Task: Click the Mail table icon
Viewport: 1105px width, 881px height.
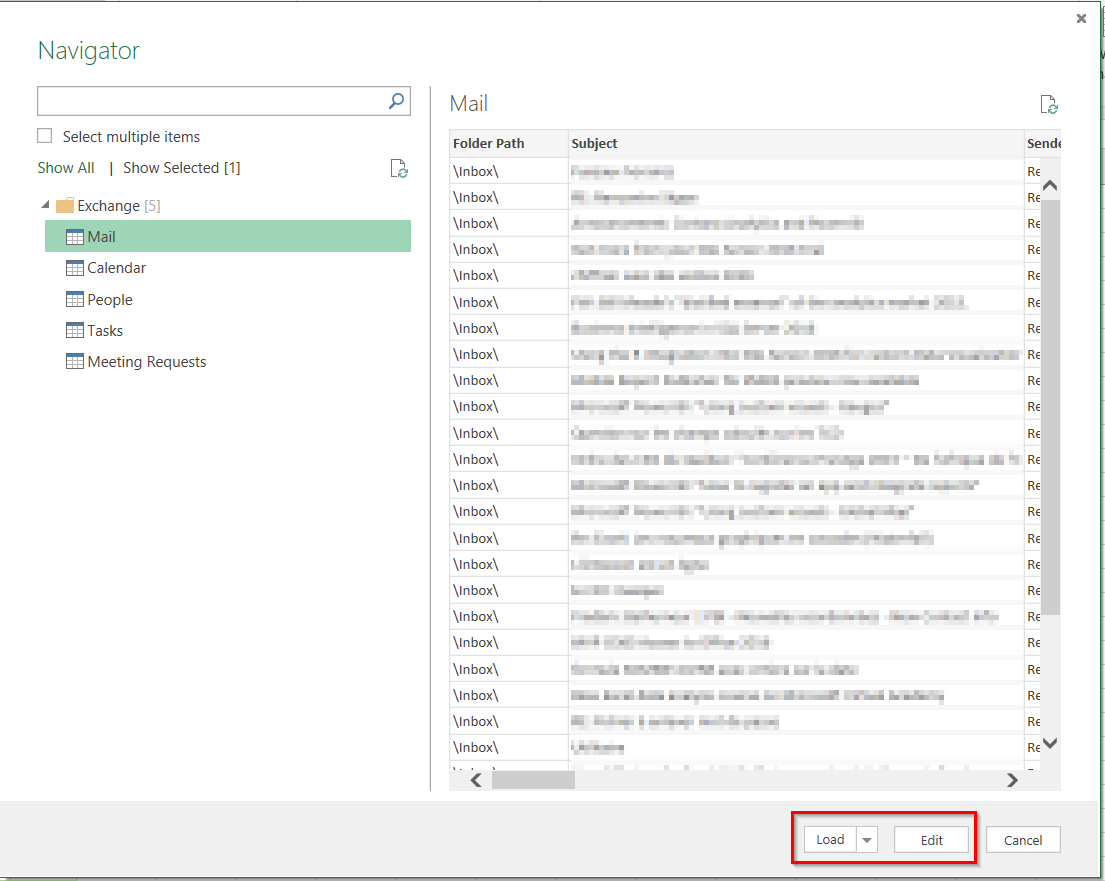Action: pyautogui.click(x=75, y=237)
